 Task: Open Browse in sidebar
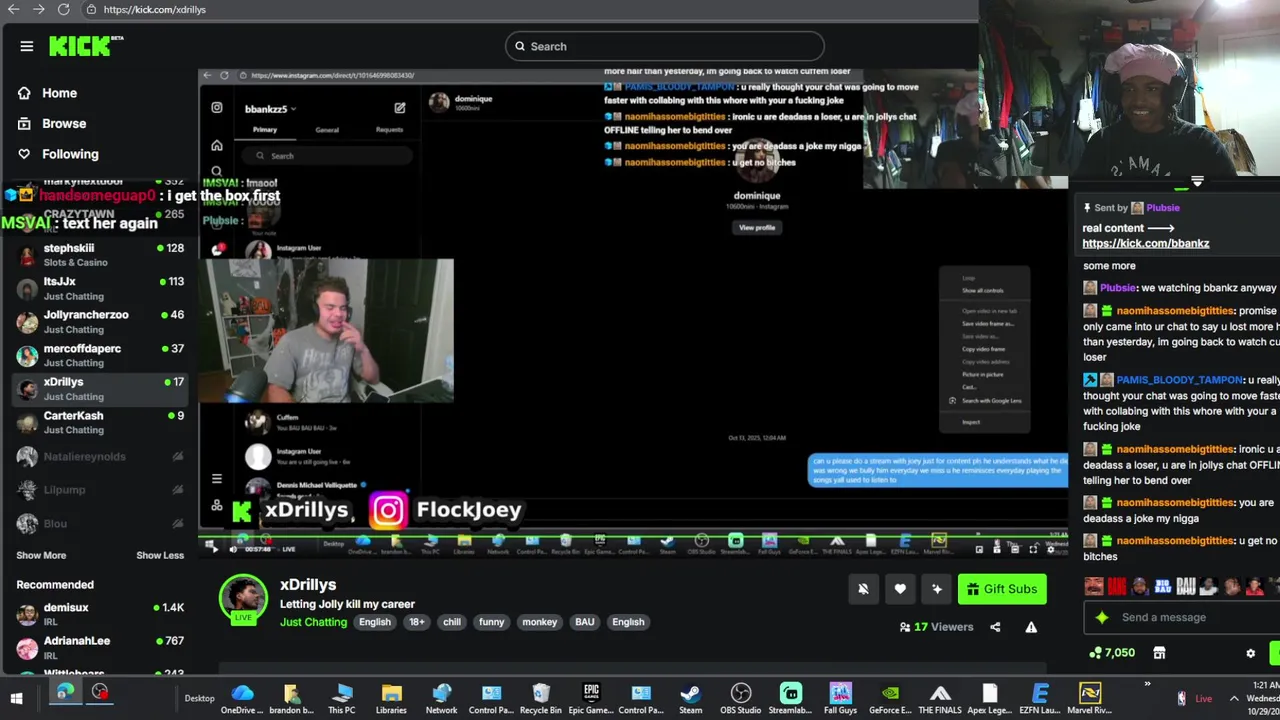click(64, 124)
